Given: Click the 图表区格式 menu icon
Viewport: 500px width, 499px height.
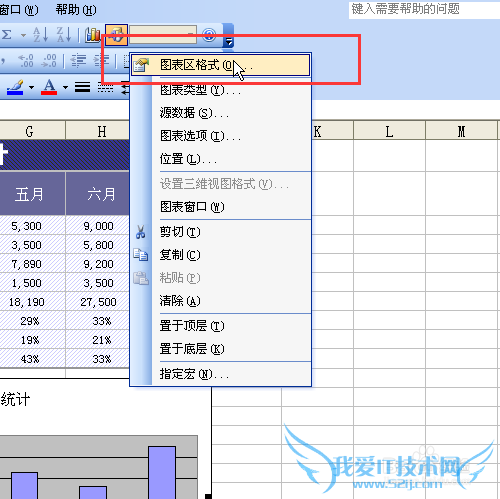Looking at the screenshot, I should click(141, 65).
